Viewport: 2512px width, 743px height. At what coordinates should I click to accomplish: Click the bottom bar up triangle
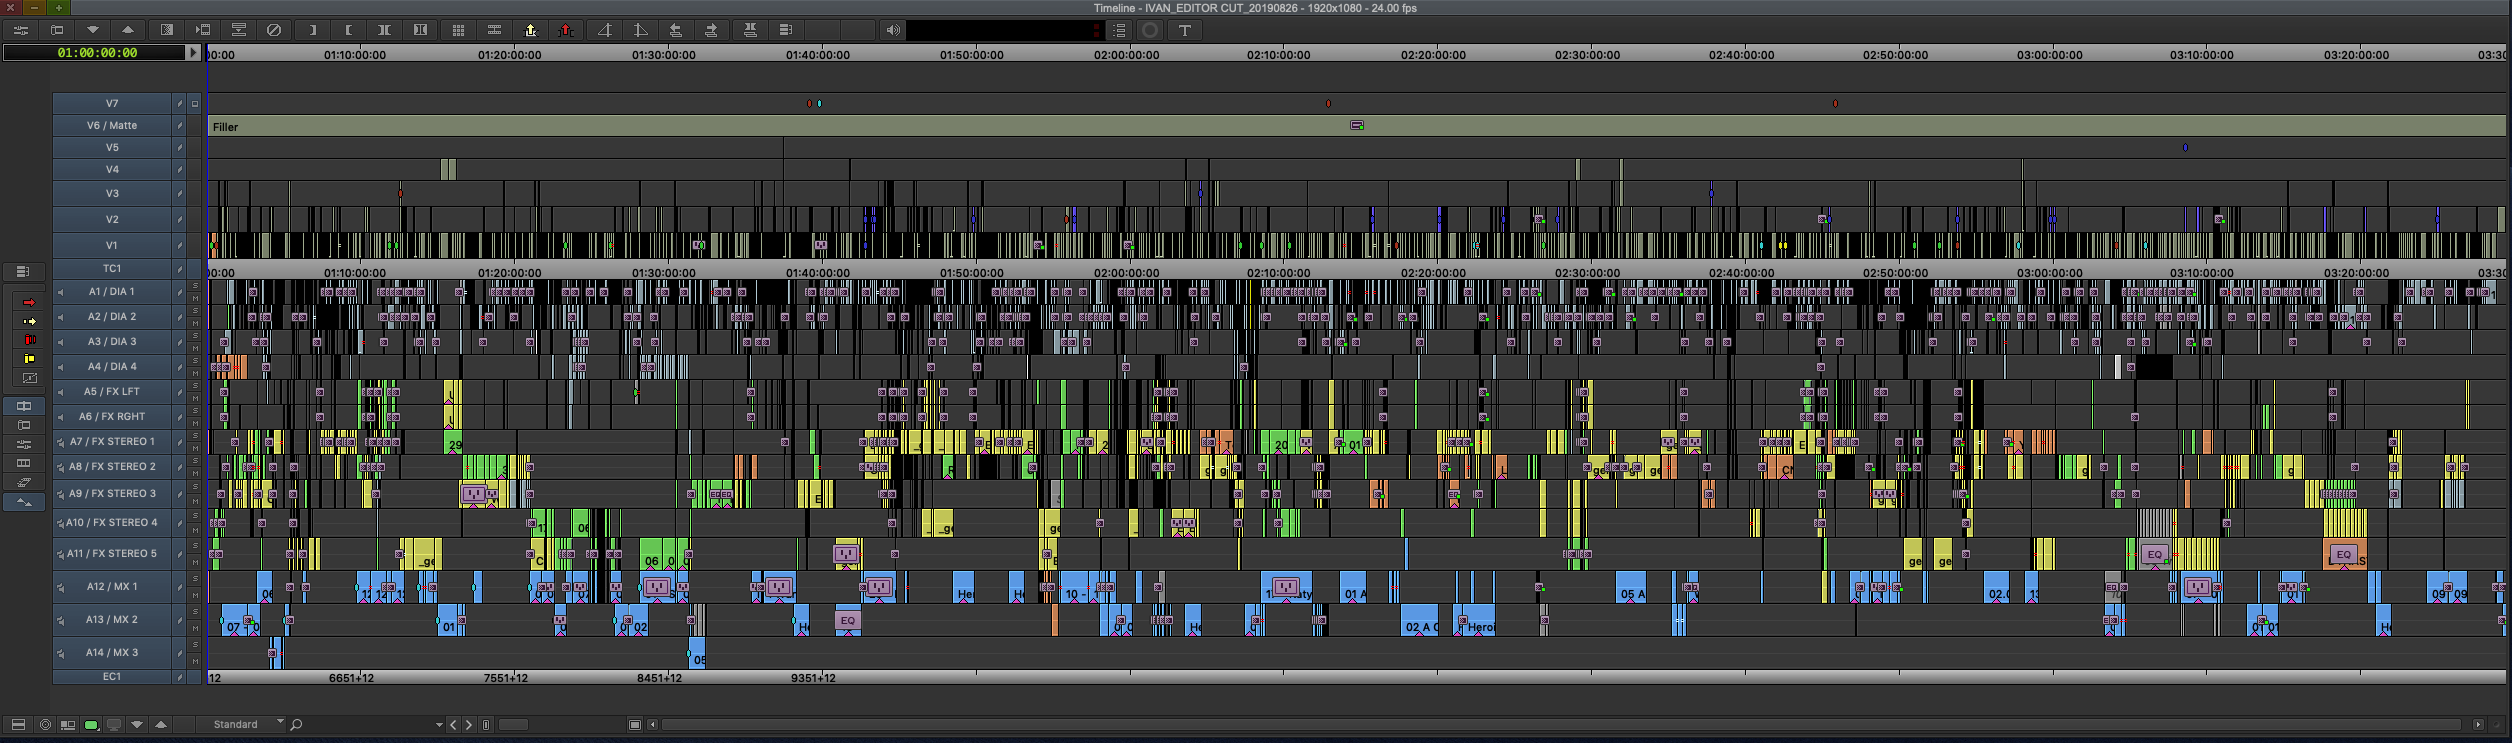pyautogui.click(x=161, y=725)
